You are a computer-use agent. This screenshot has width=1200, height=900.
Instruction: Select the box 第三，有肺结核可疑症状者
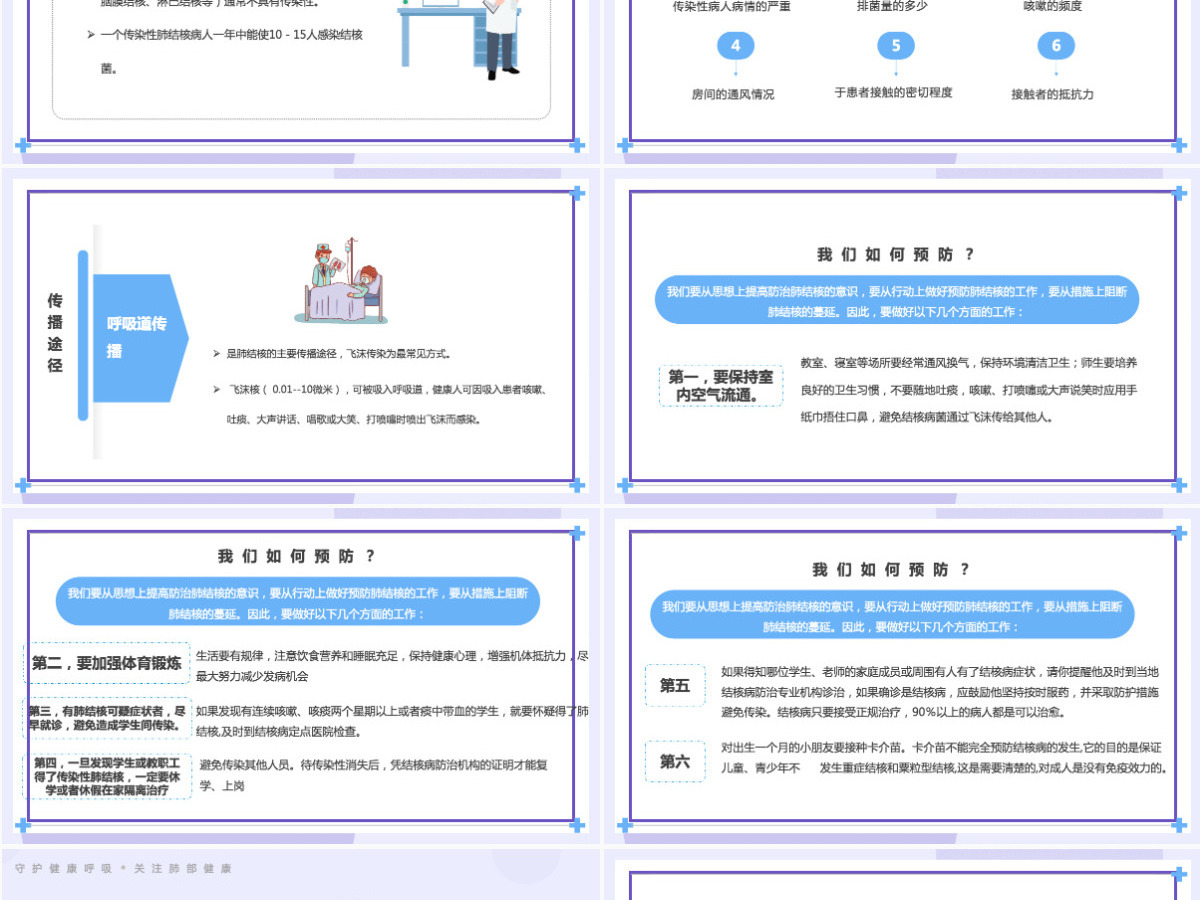[x=107, y=717]
